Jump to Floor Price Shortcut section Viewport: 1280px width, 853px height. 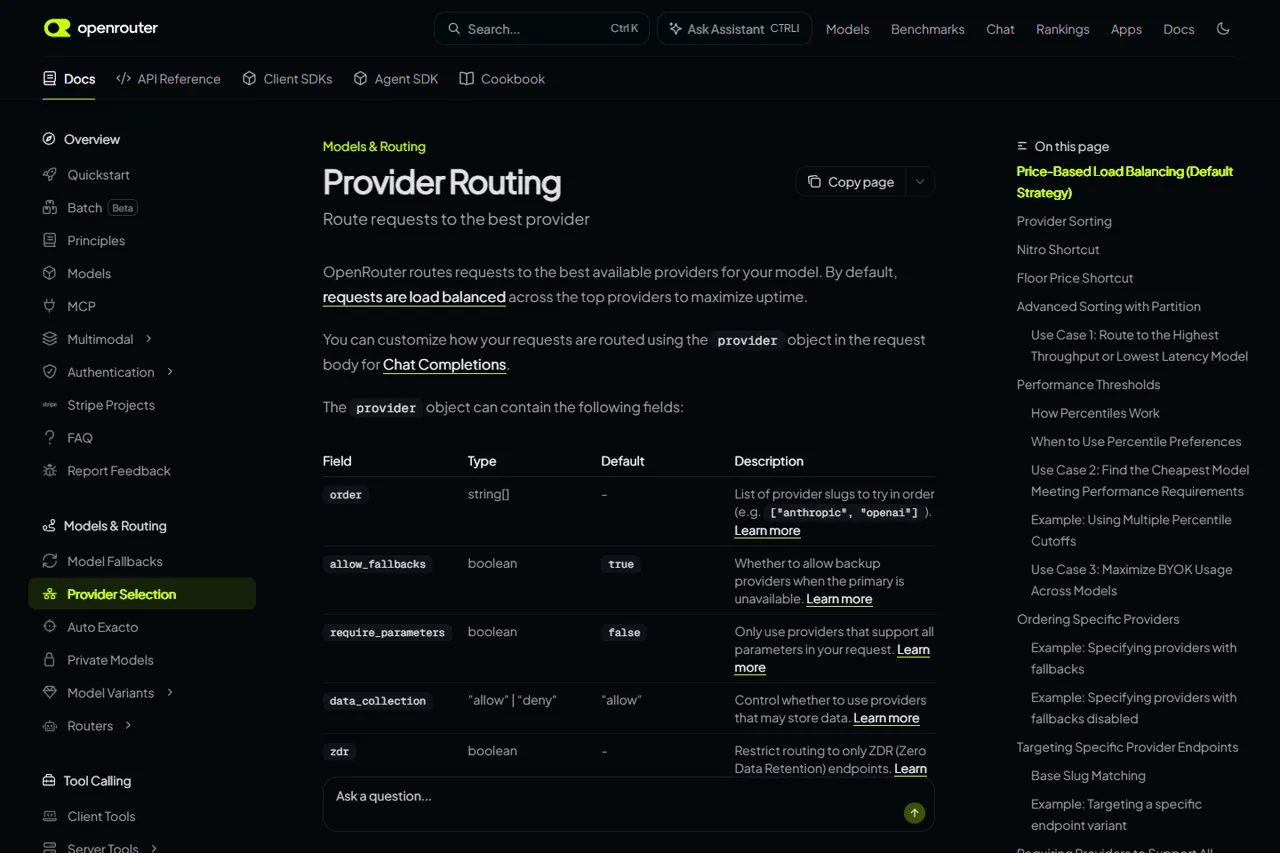coord(1075,278)
